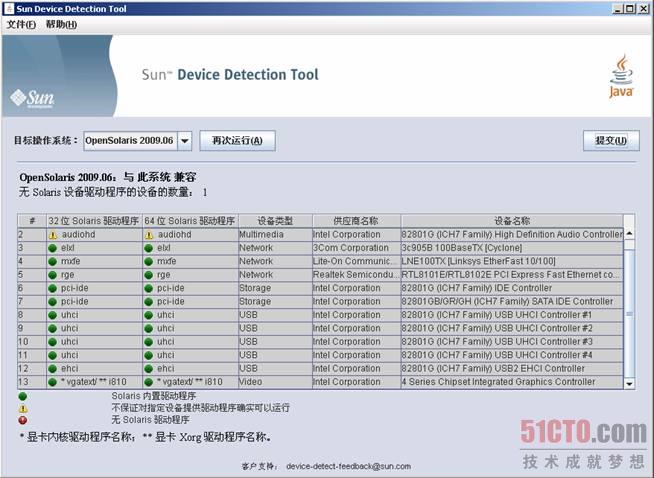Click the yellow warning legend icon
The width and height of the screenshot is (654, 478).
(23, 408)
